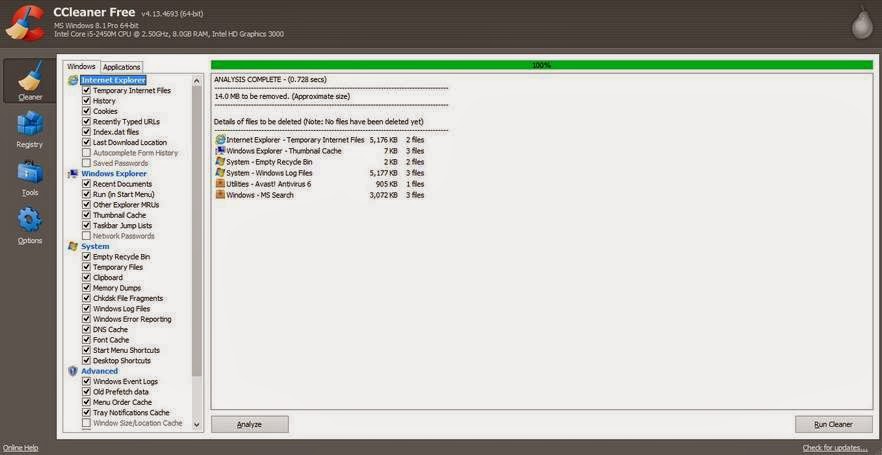Viewport: 882px width, 455px height.
Task: Enable Window Size/Location Cache checkbox
Action: [x=86, y=423]
